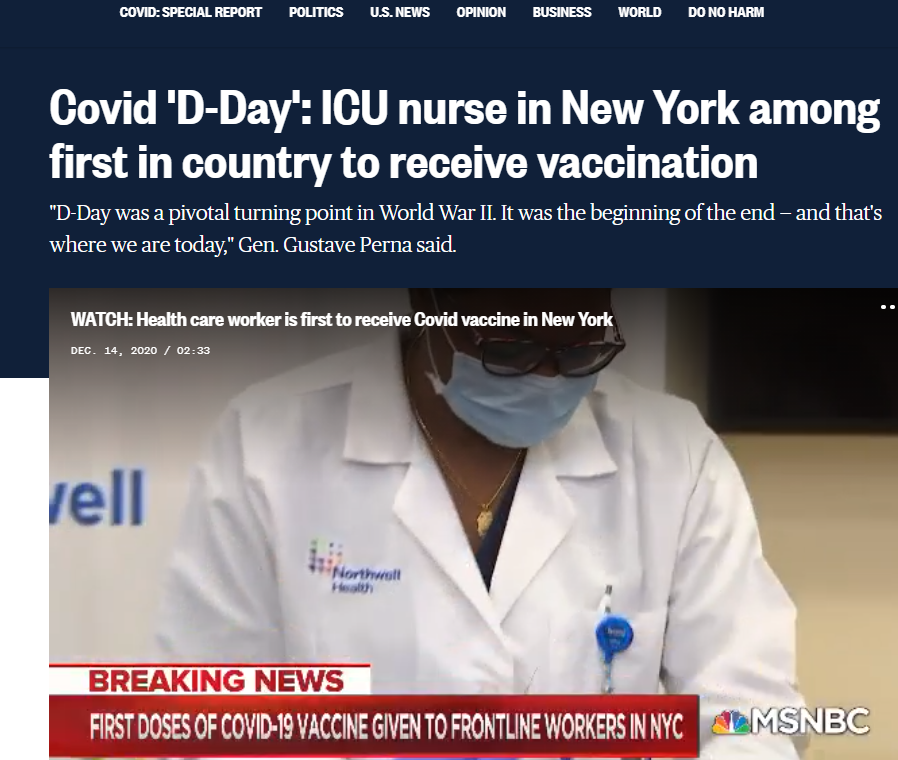Open the Covid: Special Report section
Screen dimensions: 898x760
click(x=190, y=12)
